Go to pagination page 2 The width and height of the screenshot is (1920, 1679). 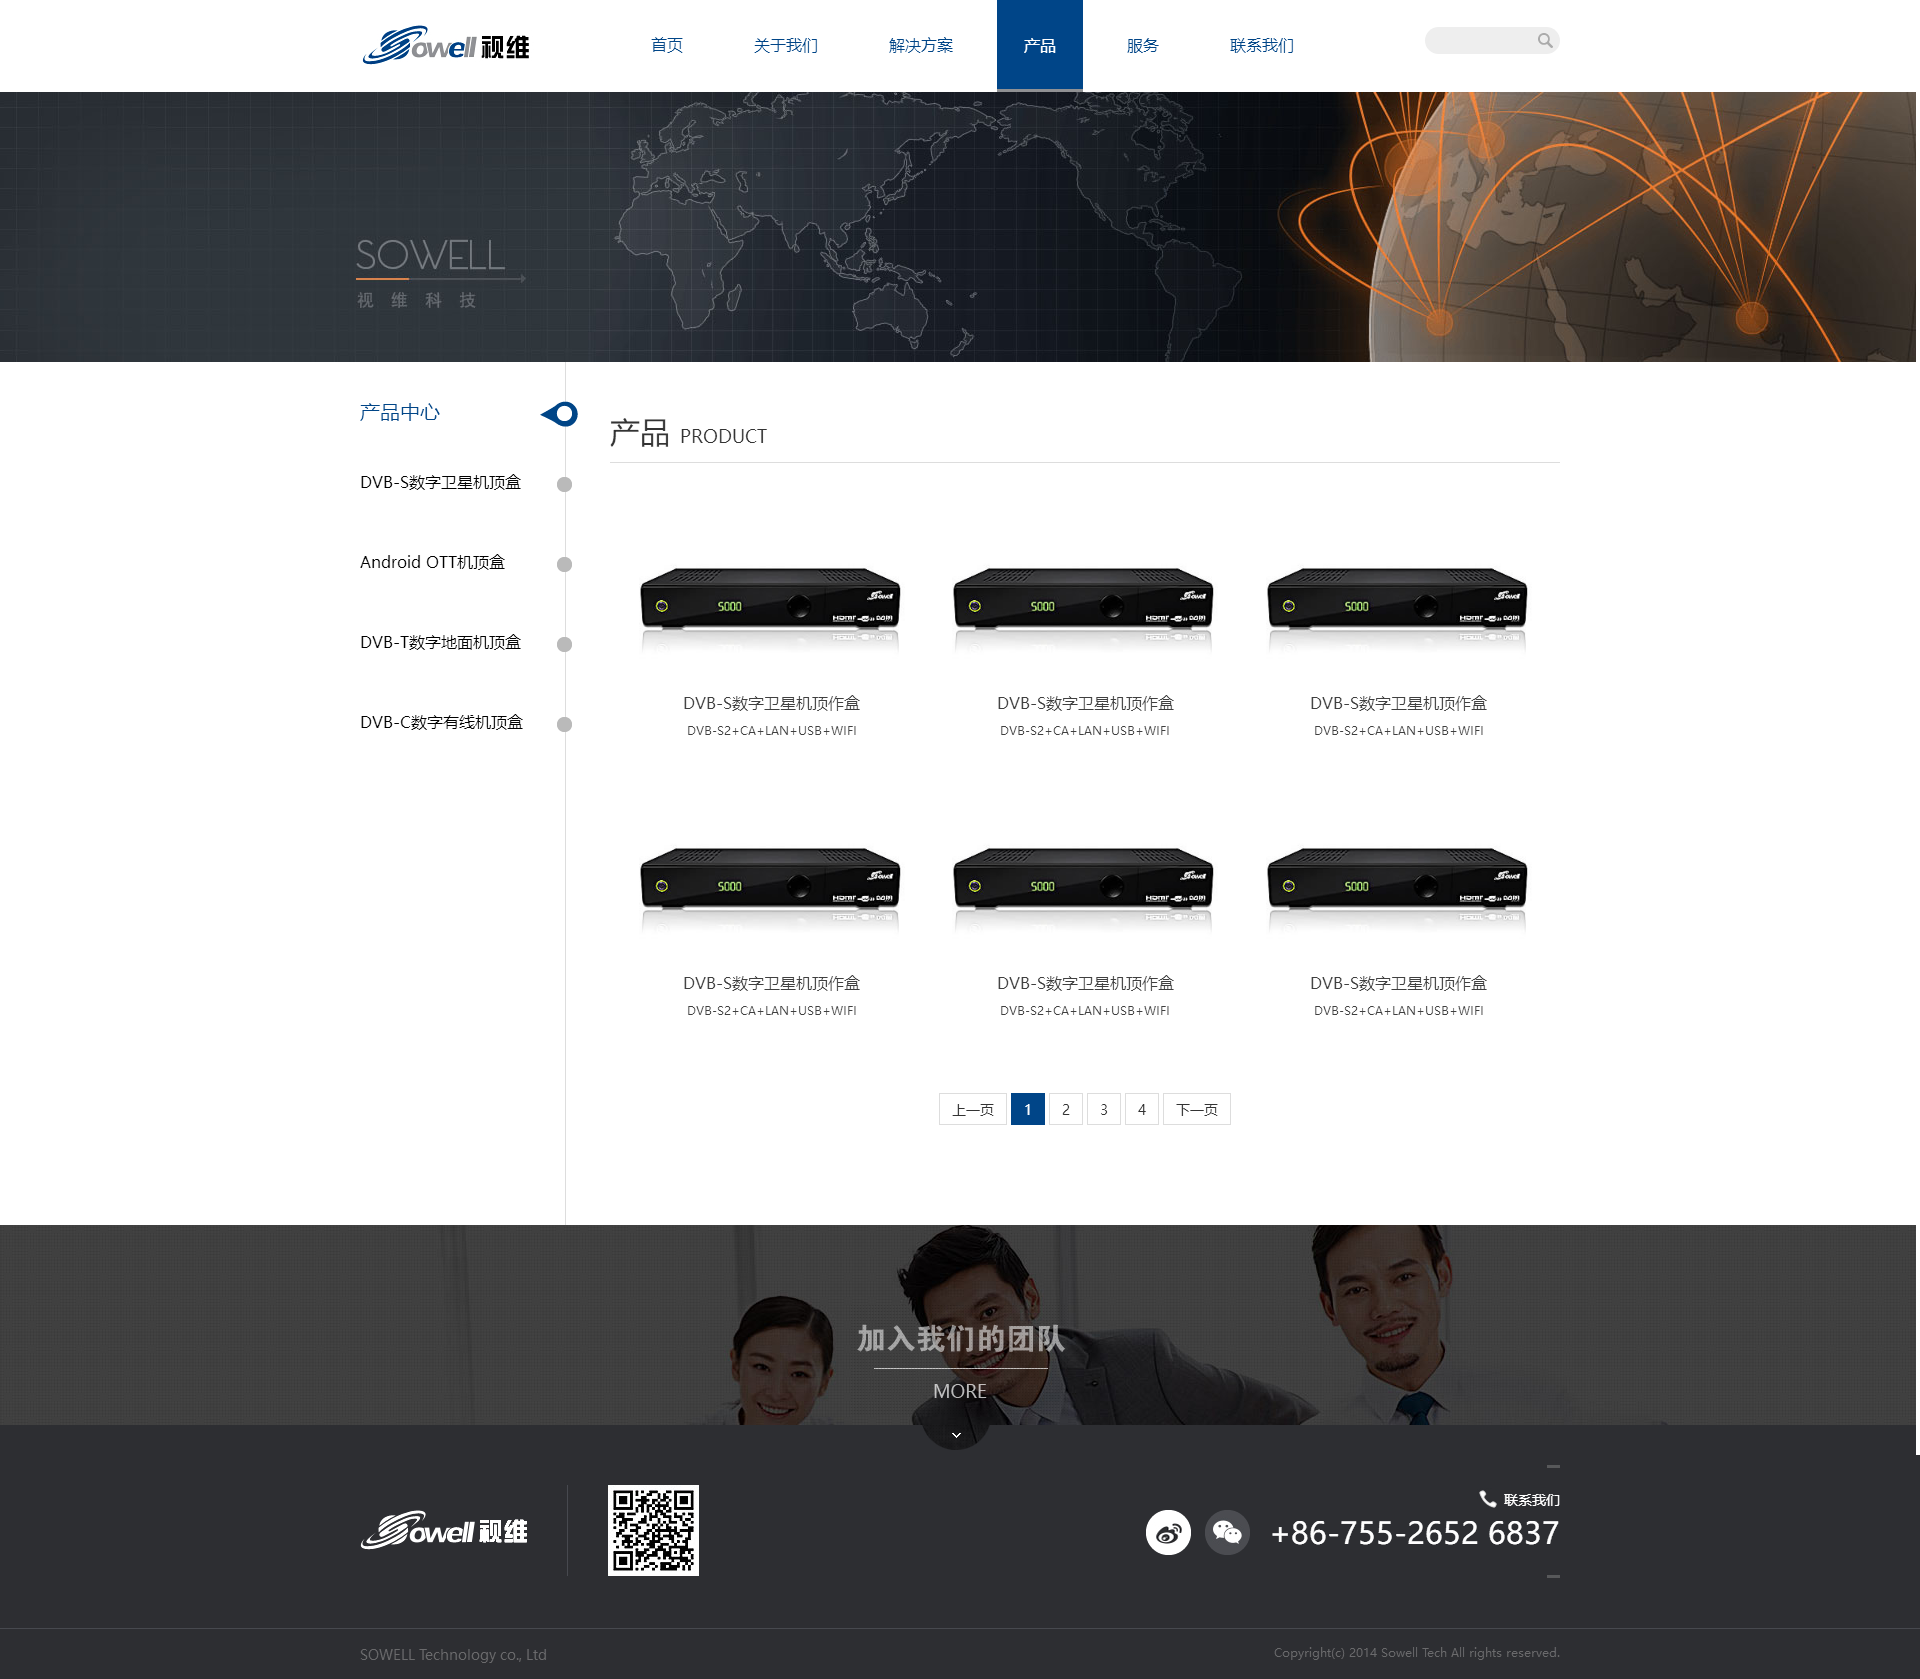pyautogui.click(x=1066, y=1109)
